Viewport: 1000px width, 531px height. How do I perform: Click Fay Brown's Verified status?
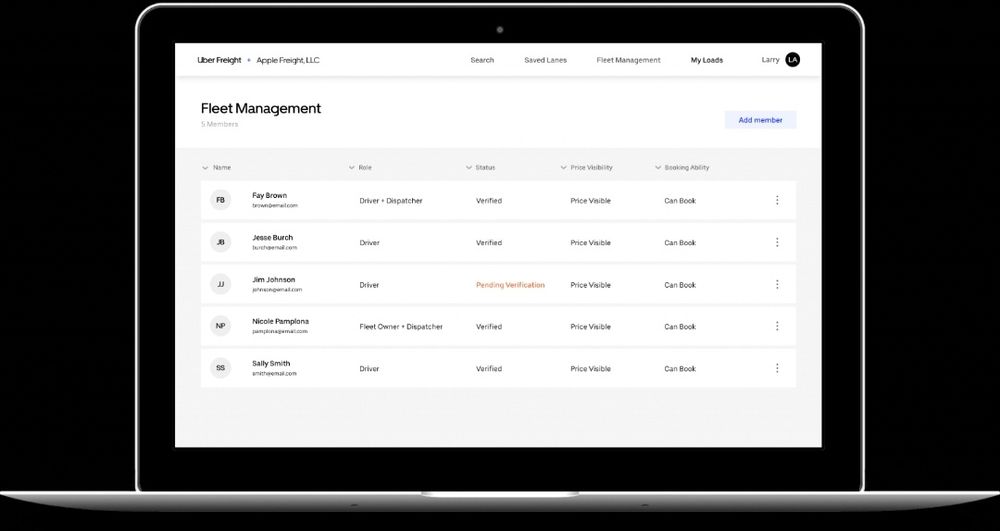(x=489, y=201)
